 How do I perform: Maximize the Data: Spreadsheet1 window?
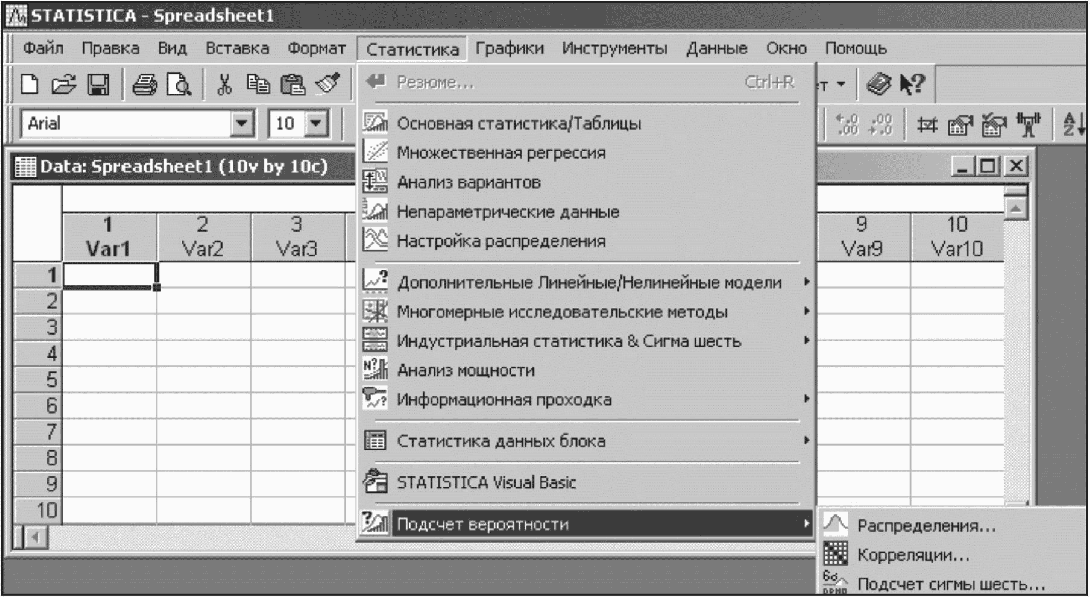tap(987, 165)
